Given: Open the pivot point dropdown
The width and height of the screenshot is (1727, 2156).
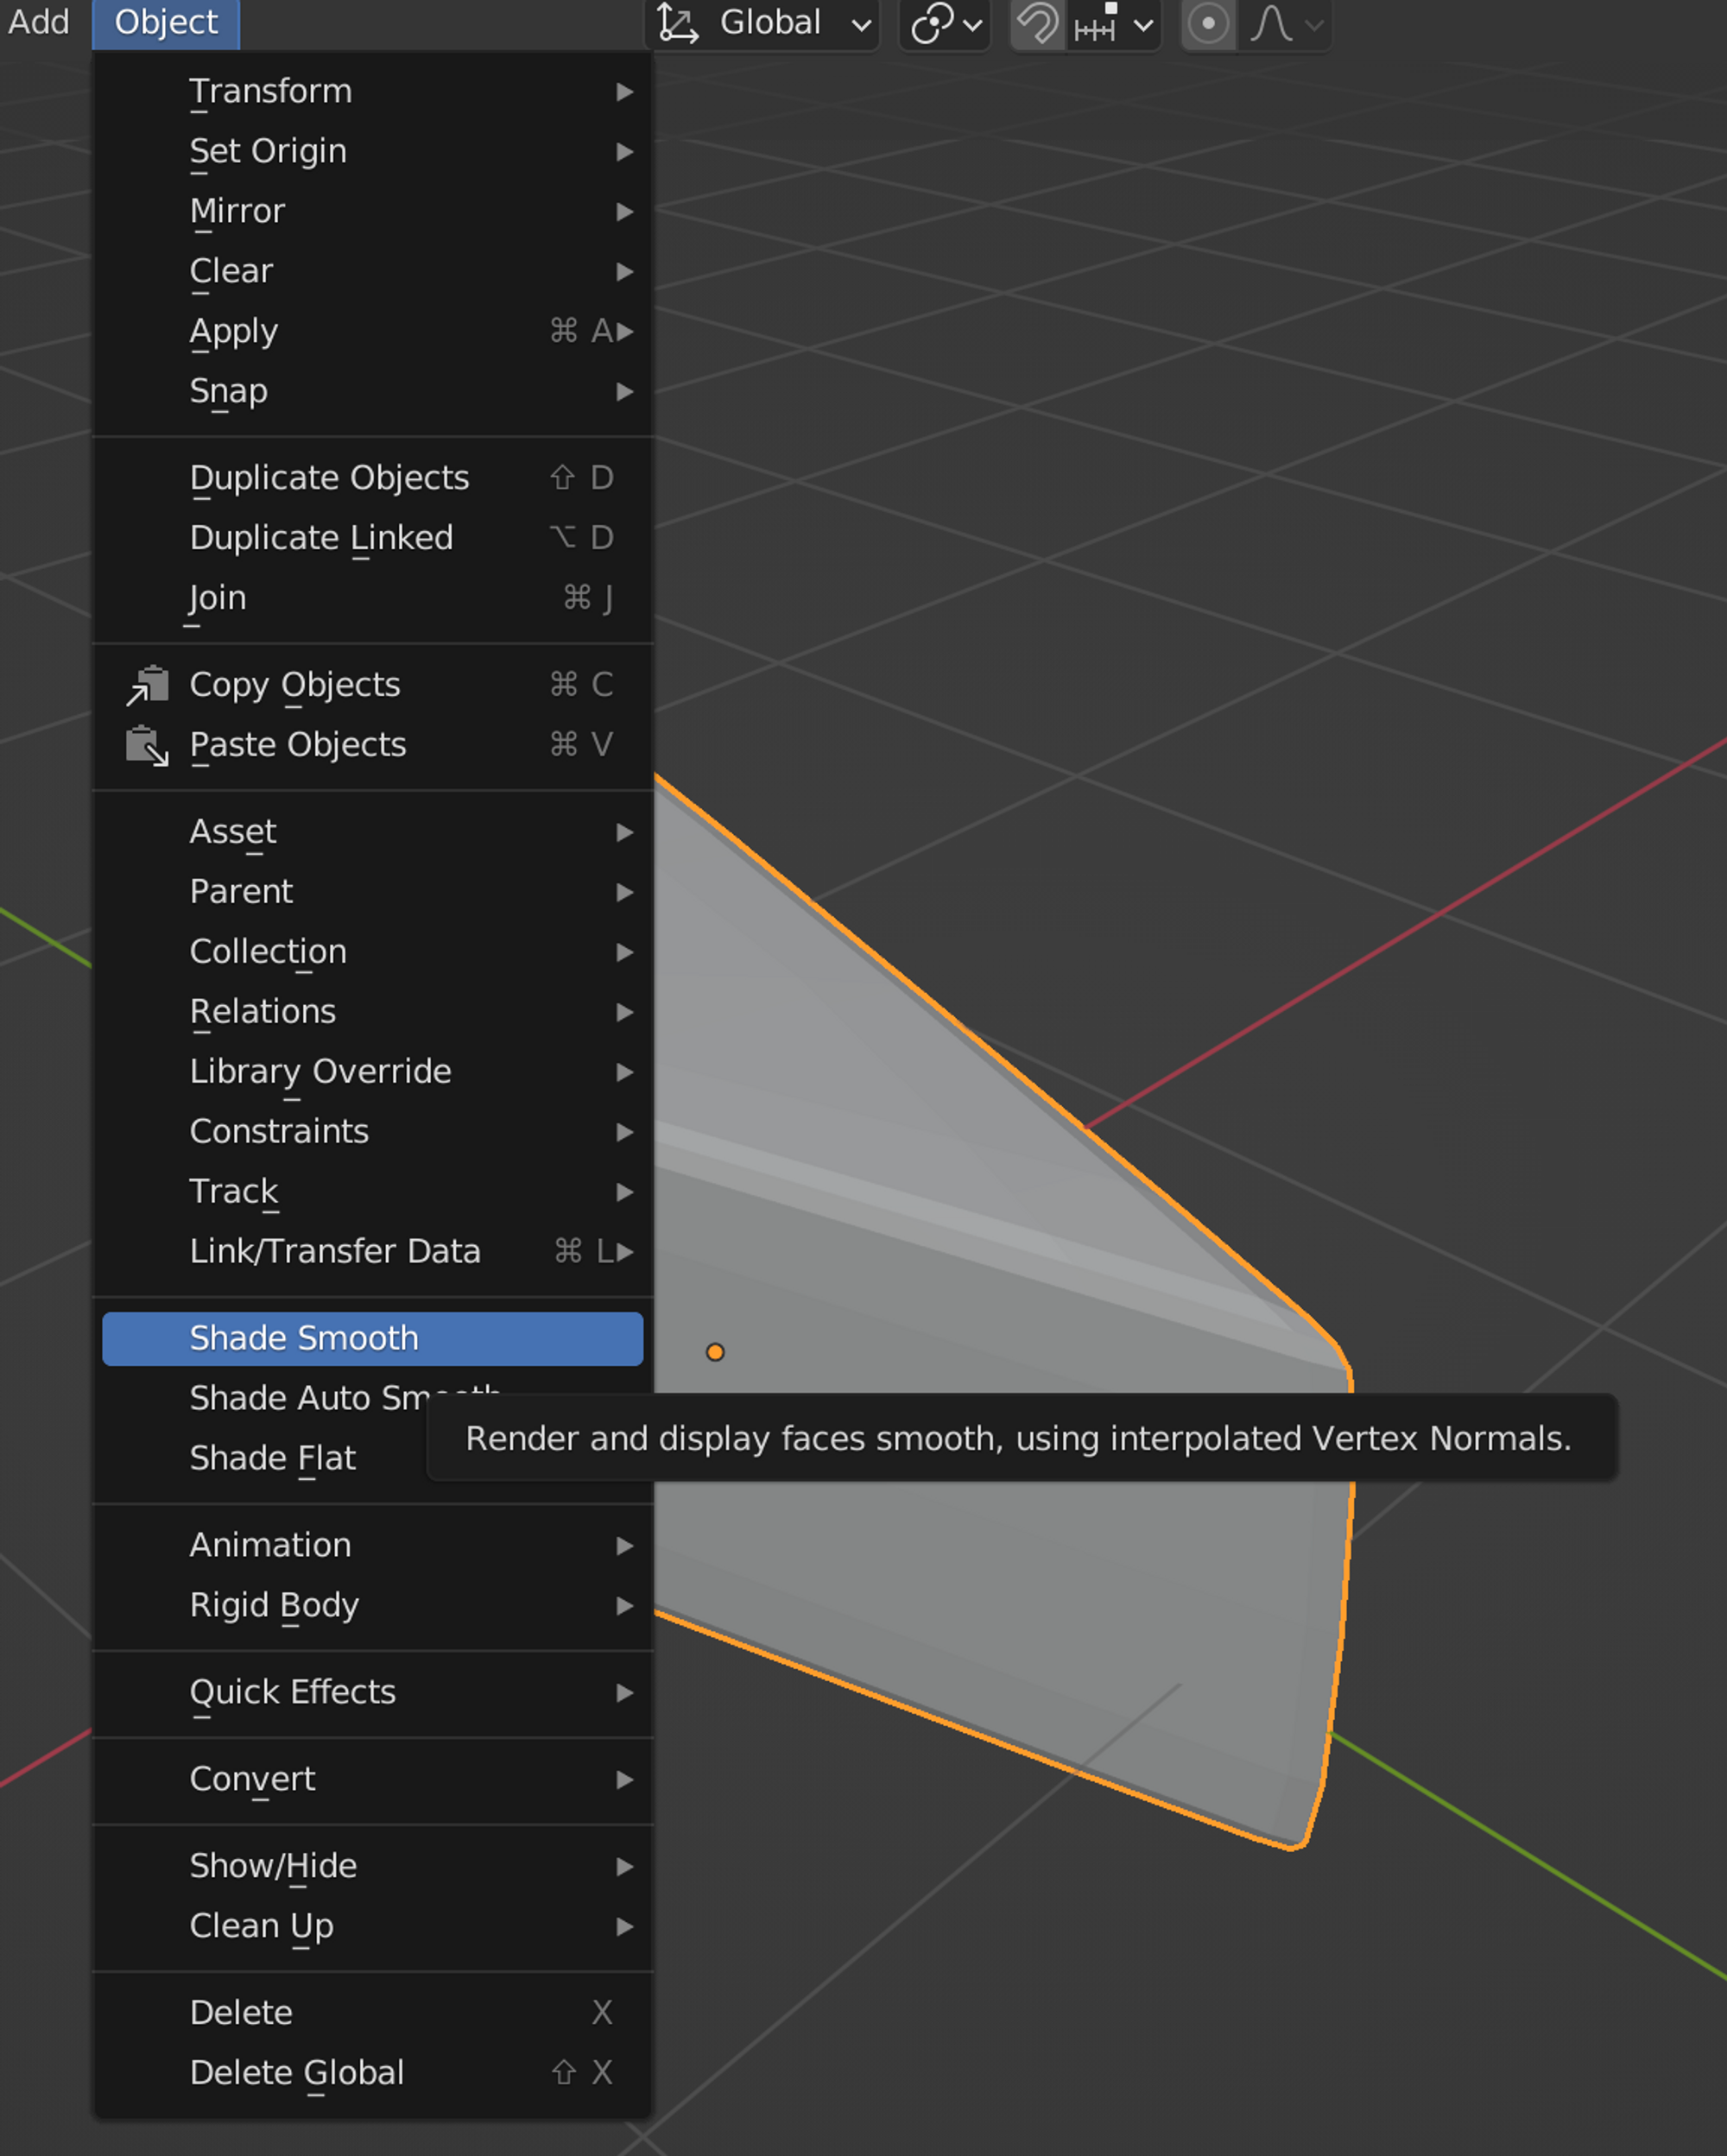Looking at the screenshot, I should click(945, 23).
